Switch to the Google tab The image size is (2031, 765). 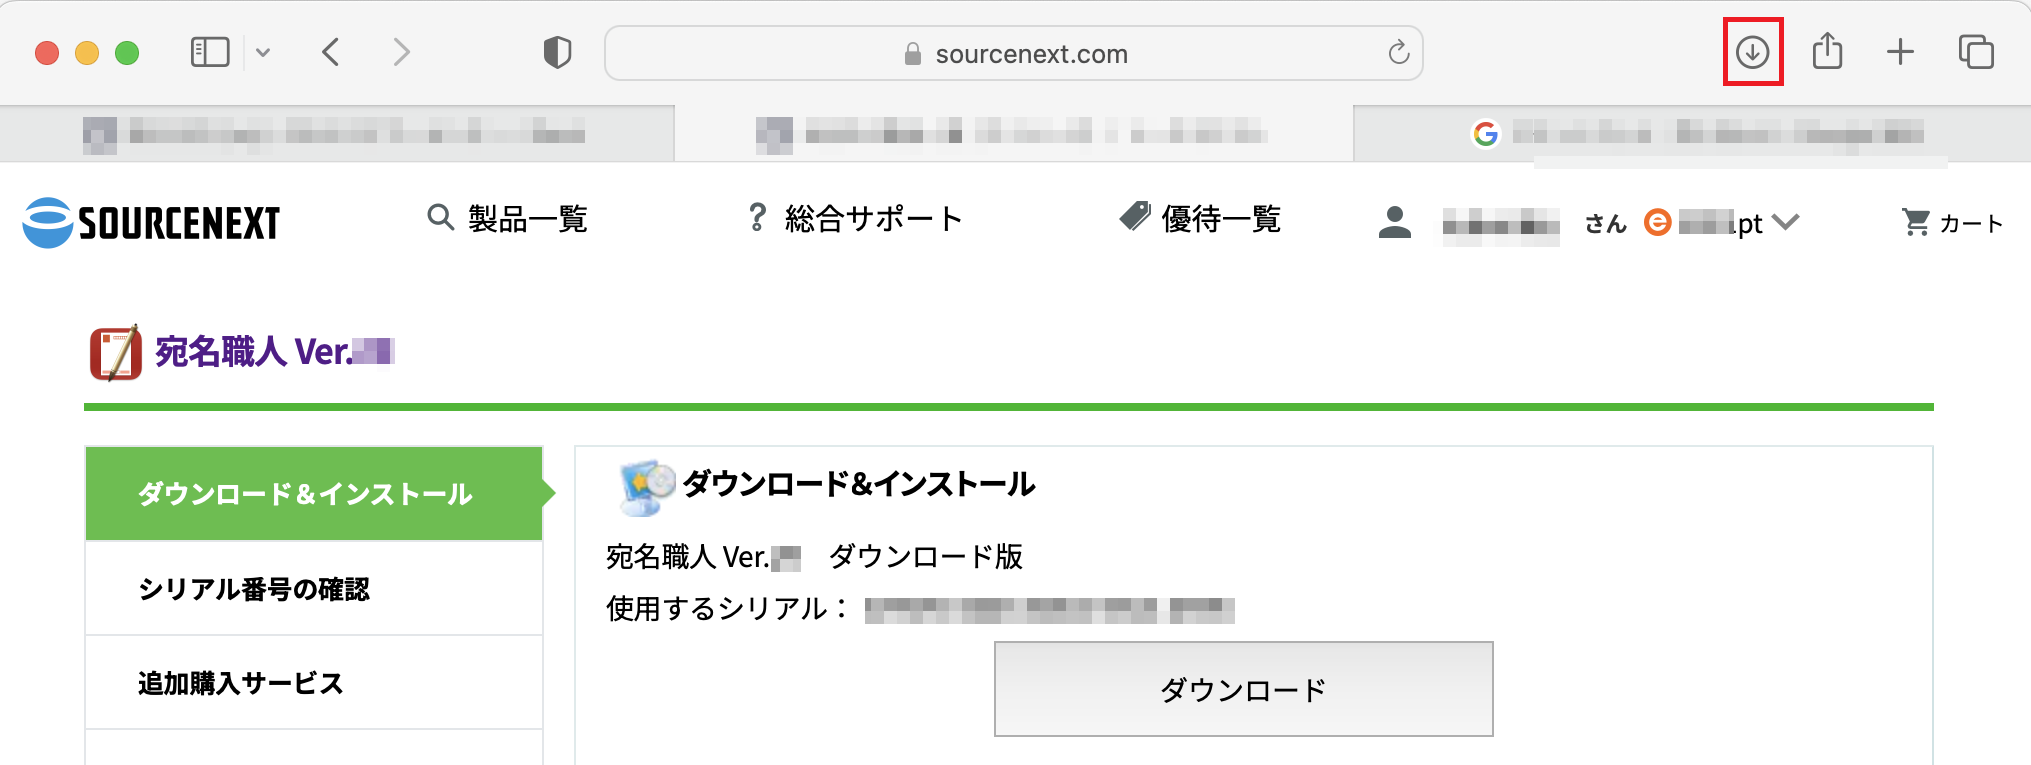pos(1692,133)
